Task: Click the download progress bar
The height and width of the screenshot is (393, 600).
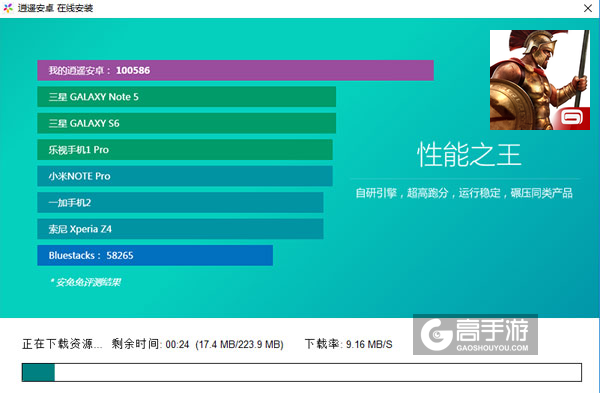Action: 302,372
